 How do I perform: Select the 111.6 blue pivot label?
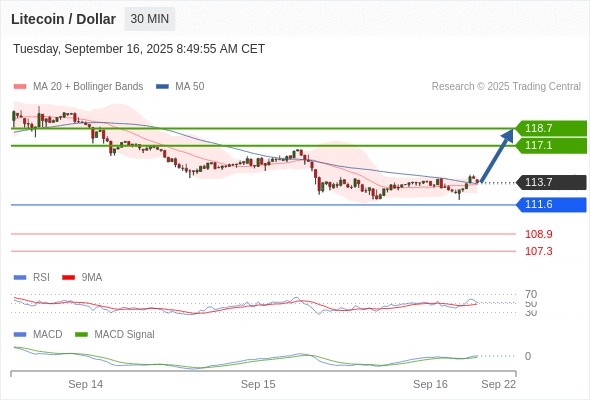[551, 205]
